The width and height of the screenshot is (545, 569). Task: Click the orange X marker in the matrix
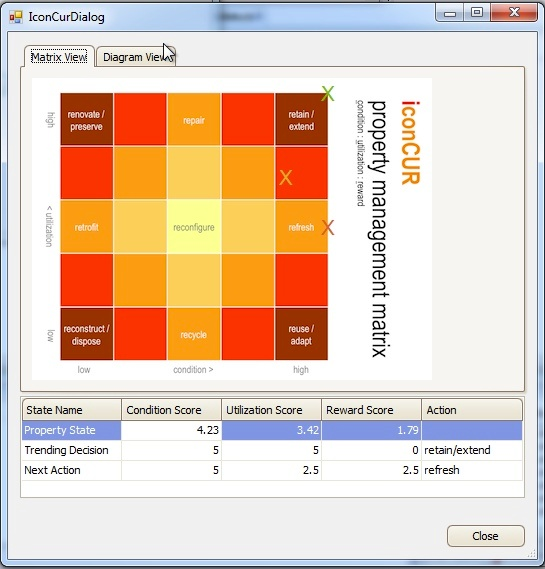coord(286,178)
